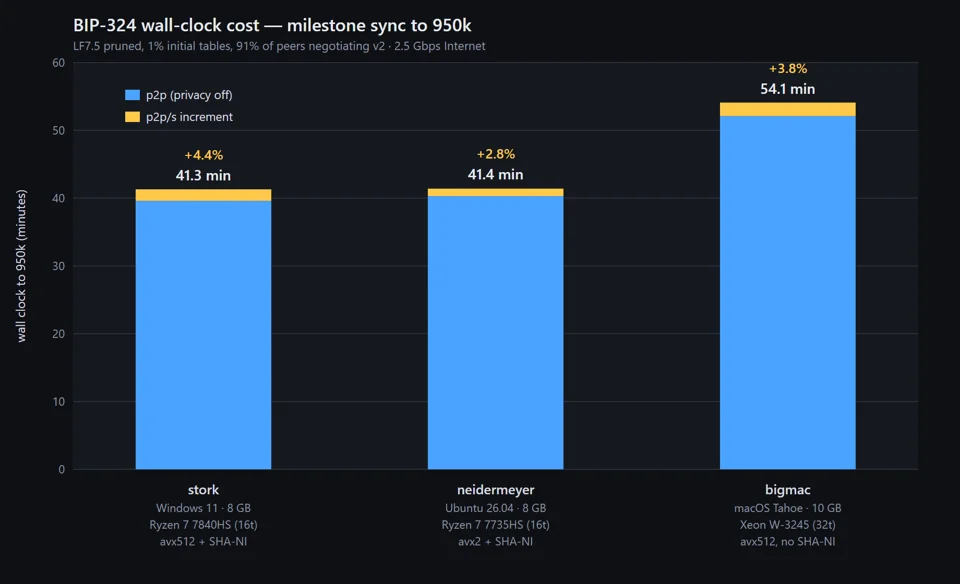The image size is (960, 584).
Task: Click the "Xeon W-3245 (32t)" spec line
Action: [x=788, y=525]
